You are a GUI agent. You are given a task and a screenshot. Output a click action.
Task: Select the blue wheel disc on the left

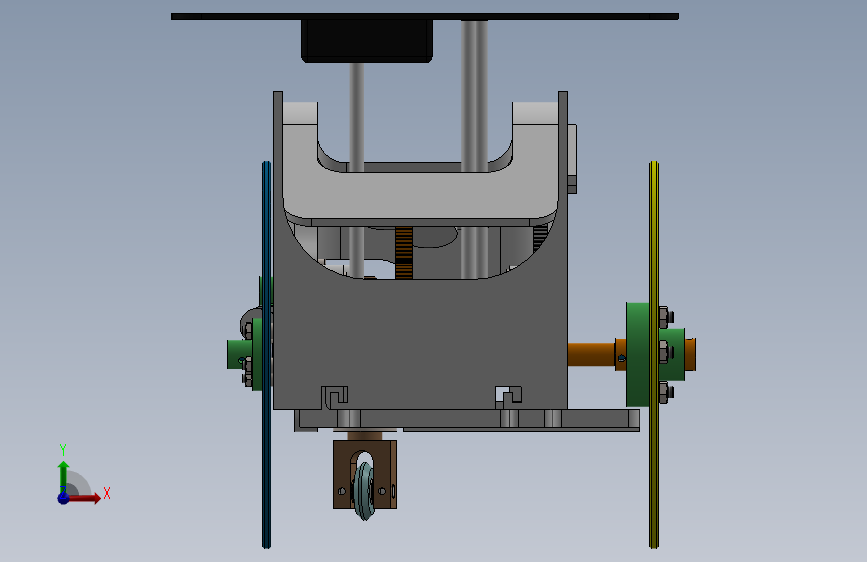tap(266, 355)
